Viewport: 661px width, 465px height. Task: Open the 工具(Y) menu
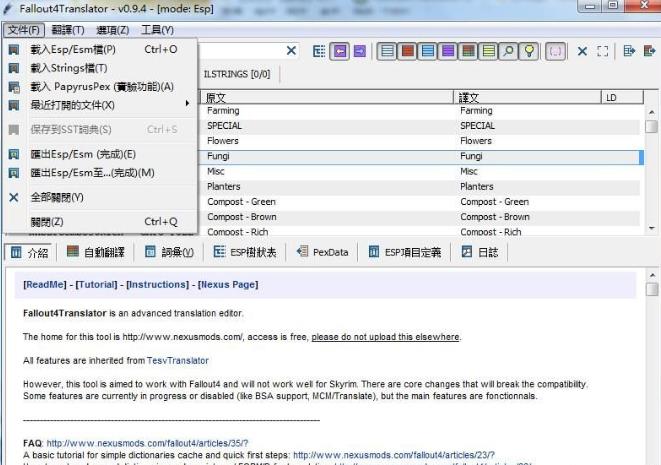pyautogui.click(x=157, y=30)
